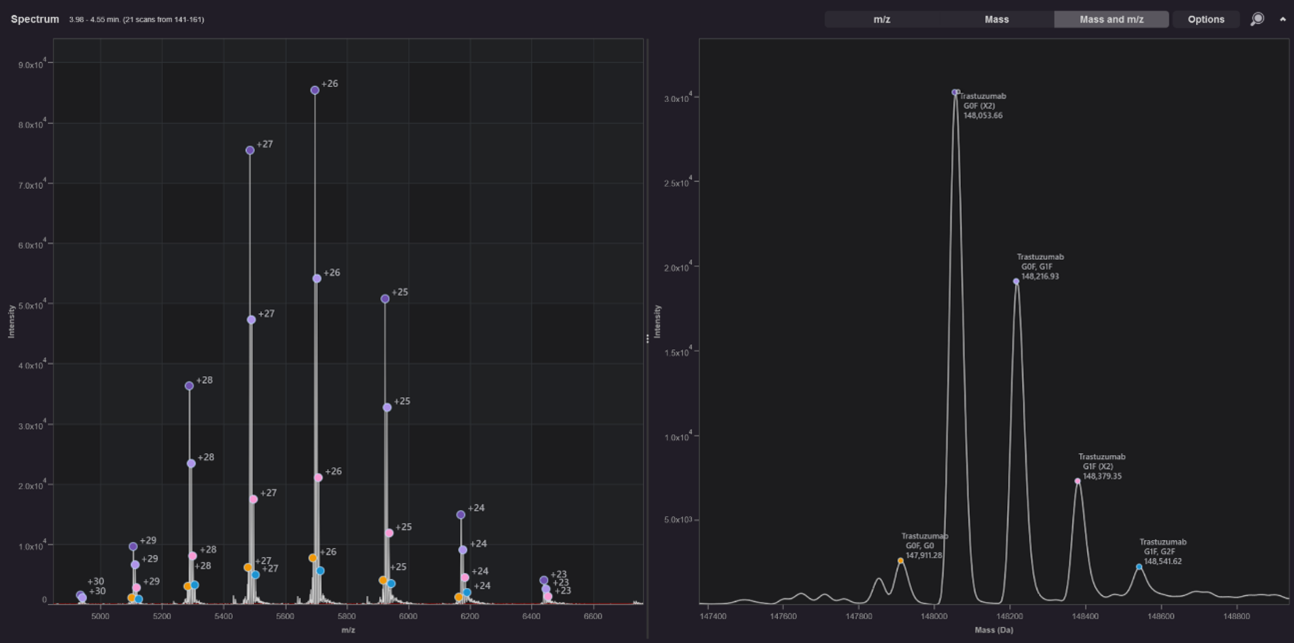1294x643 pixels.
Task: Select the Mass and m/z combined view
Action: coord(1110,18)
